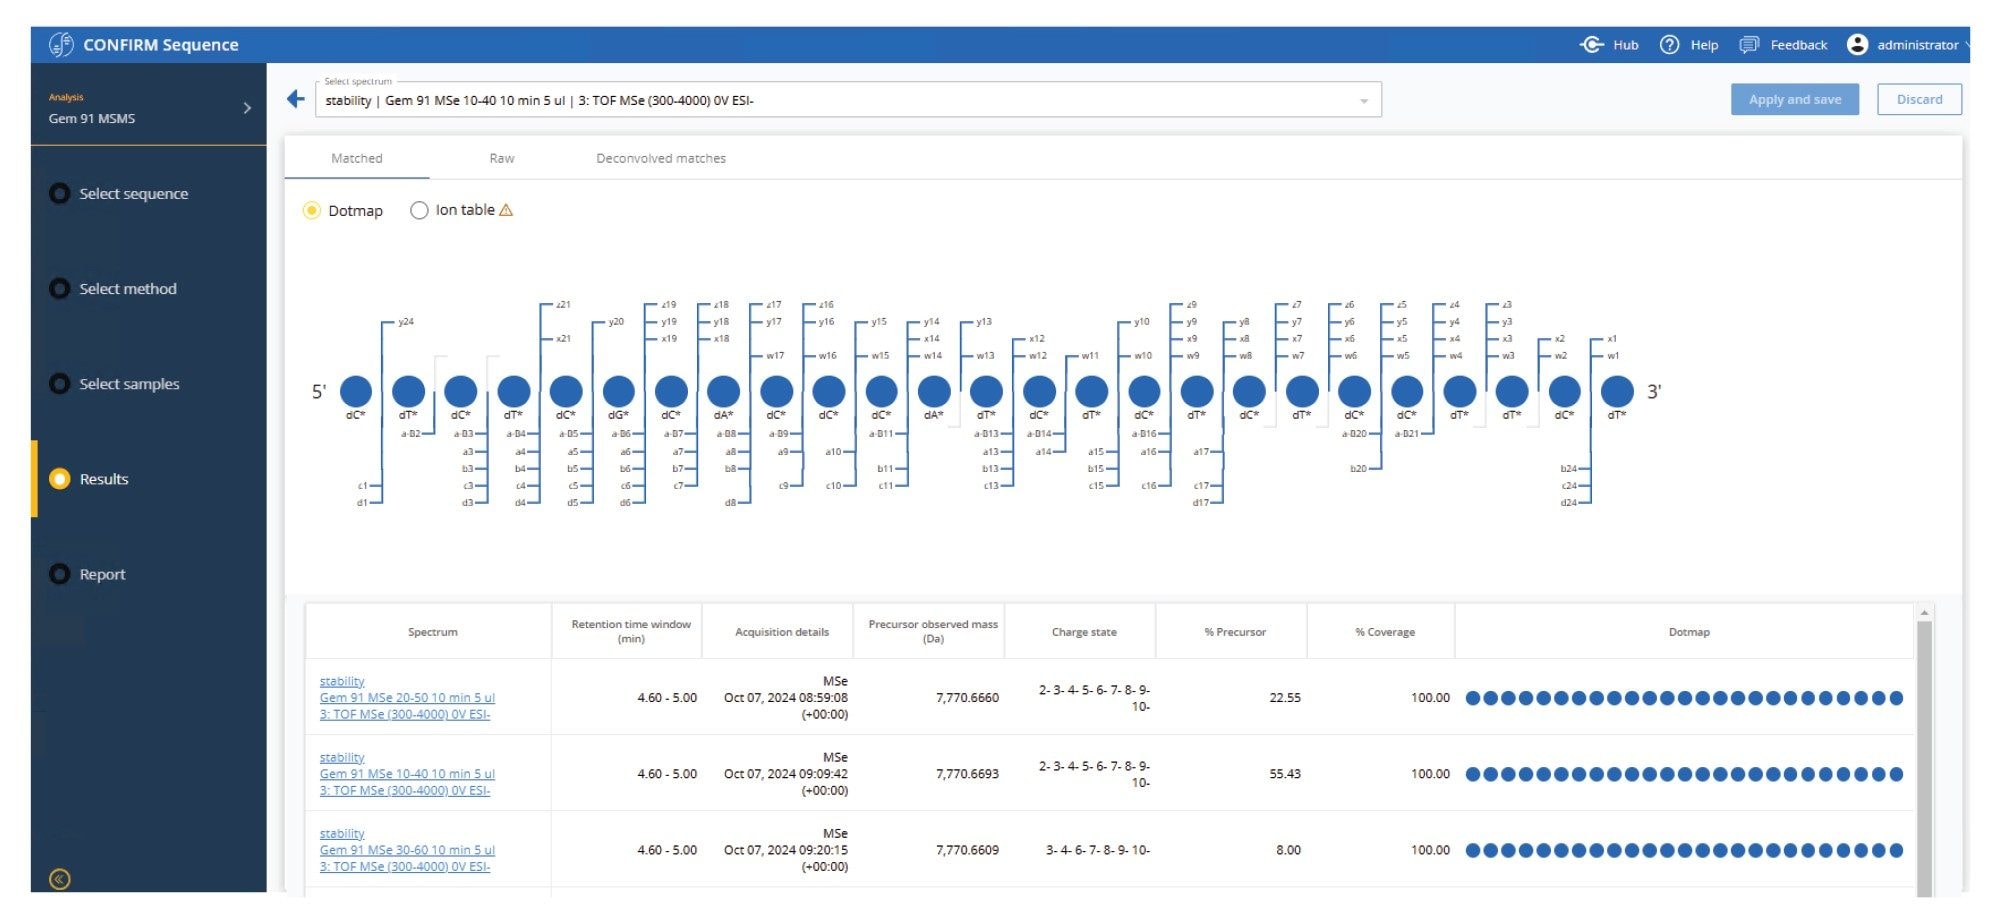Image resolution: width=2000 pixels, height=923 pixels.
Task: Click Results step circle icon
Action: [60, 479]
